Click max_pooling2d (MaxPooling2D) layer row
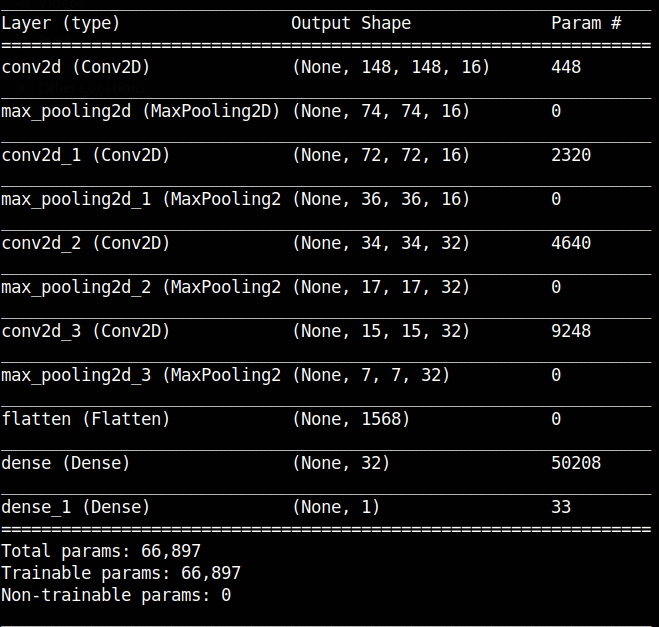Viewport: 659px width, 627px height. point(326,111)
